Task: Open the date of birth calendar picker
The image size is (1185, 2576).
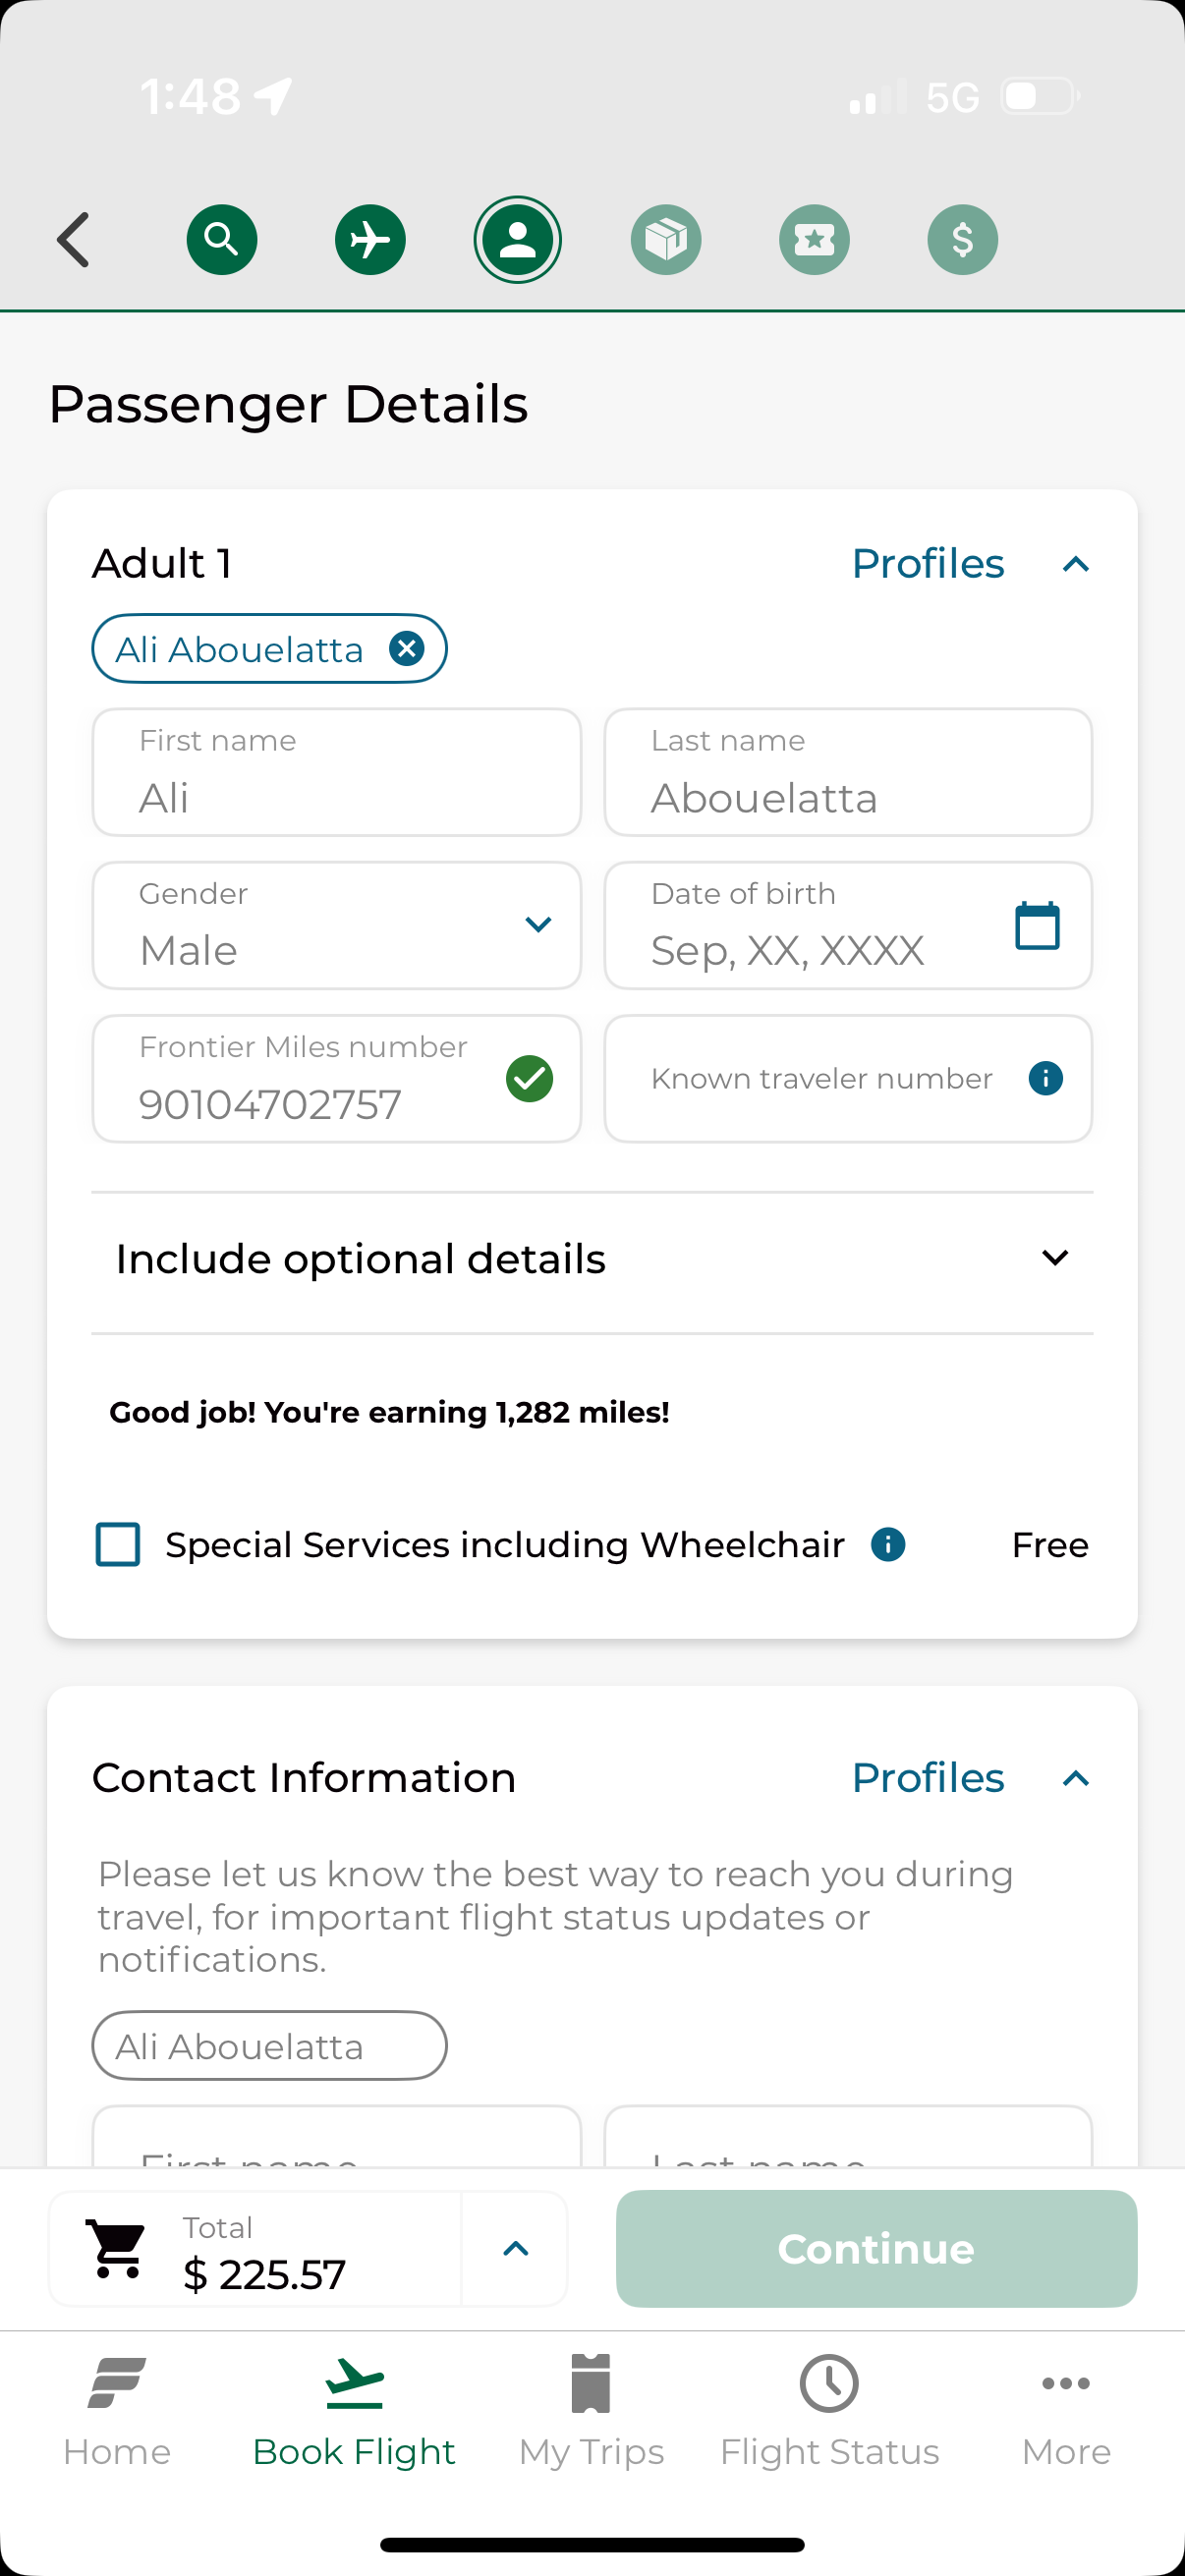Action: (x=1037, y=925)
